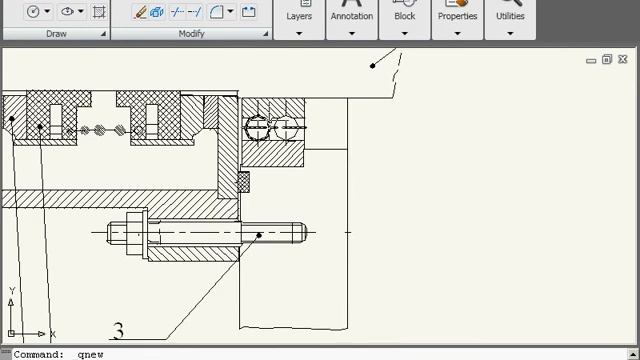The image size is (640, 360).
Task: Select the Ellipse draw tool
Action: 67,11
